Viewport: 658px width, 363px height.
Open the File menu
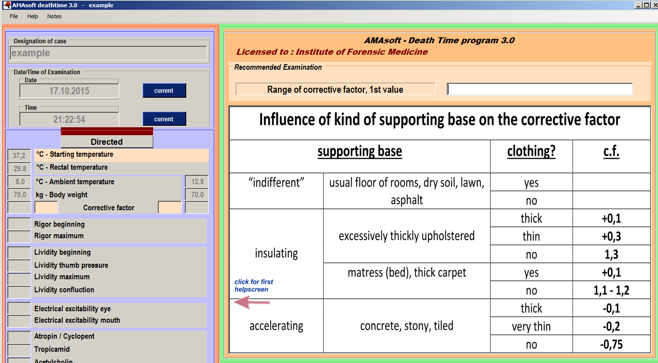coord(14,16)
